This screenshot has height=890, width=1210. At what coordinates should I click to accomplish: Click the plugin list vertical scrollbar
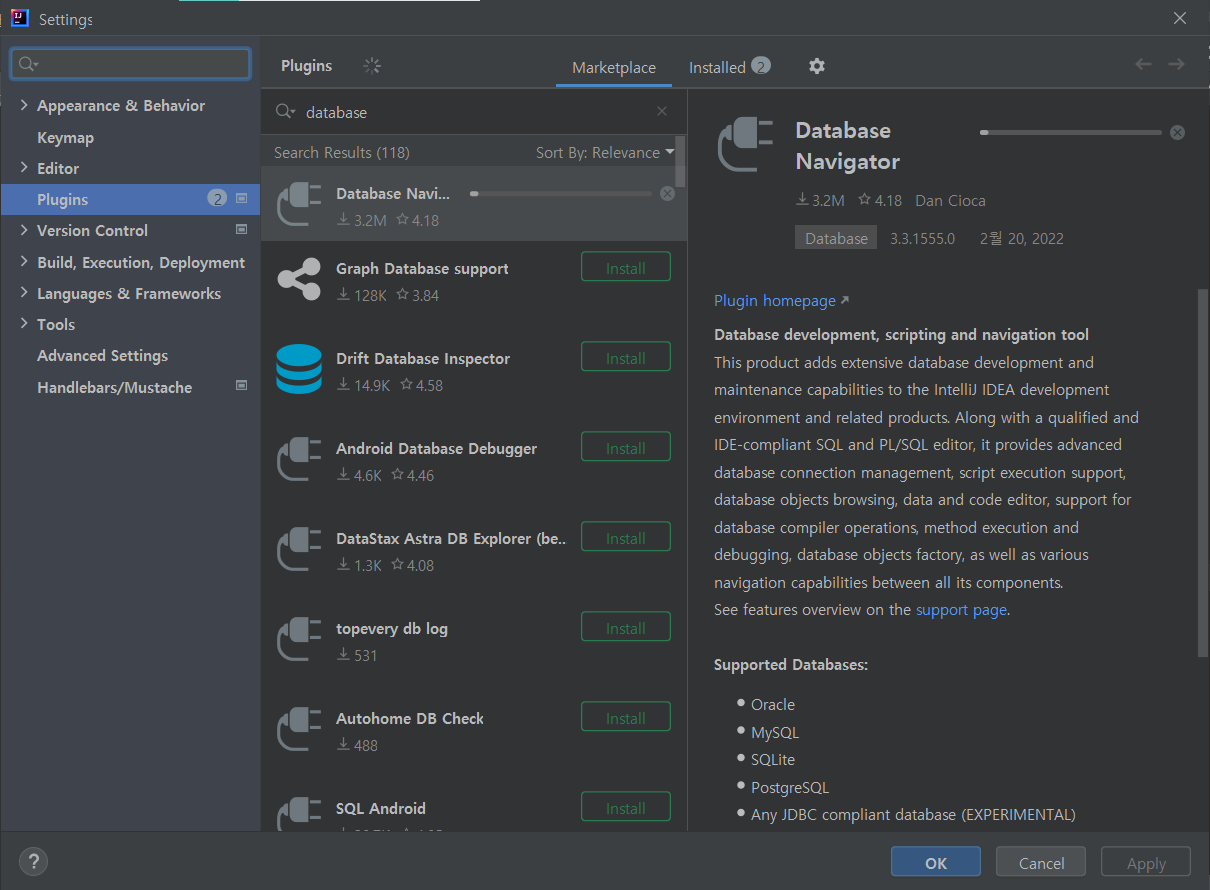(681, 162)
